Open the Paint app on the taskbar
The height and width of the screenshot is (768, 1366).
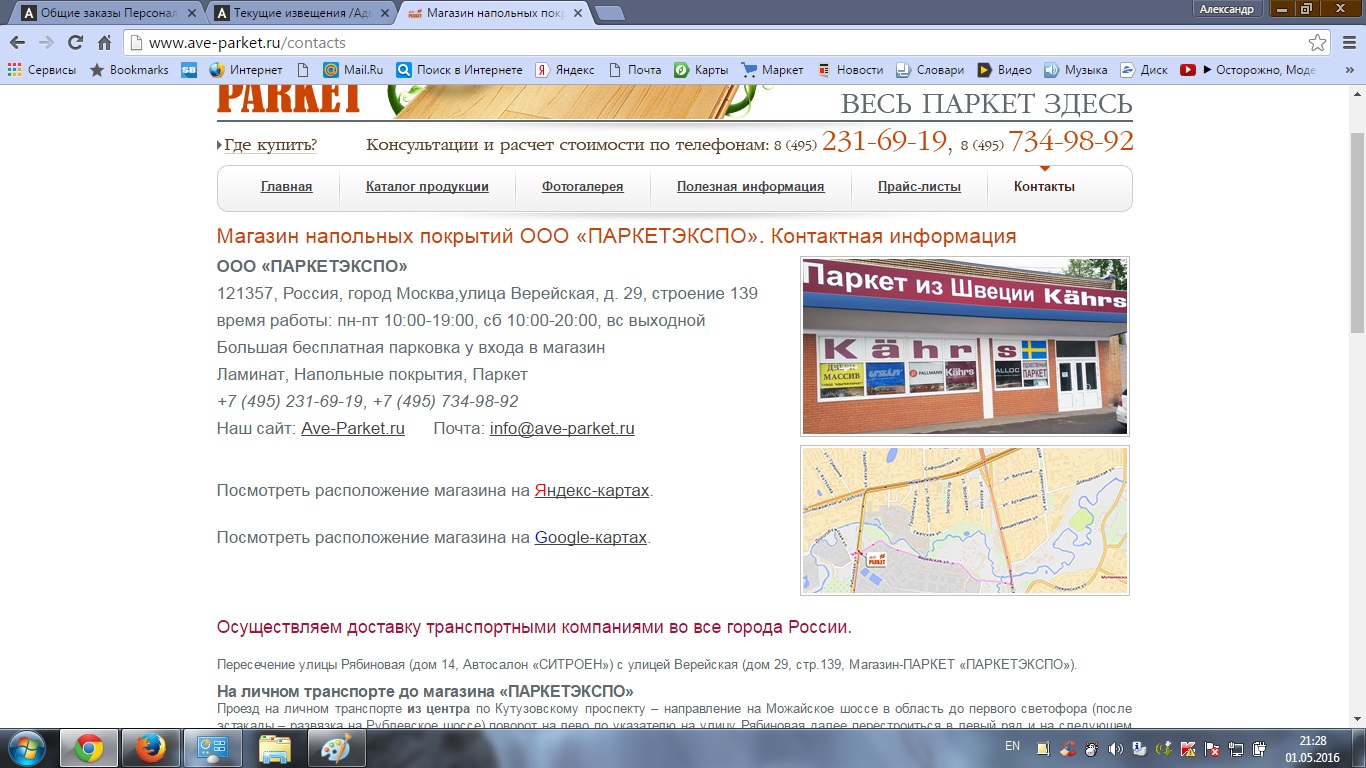point(337,748)
